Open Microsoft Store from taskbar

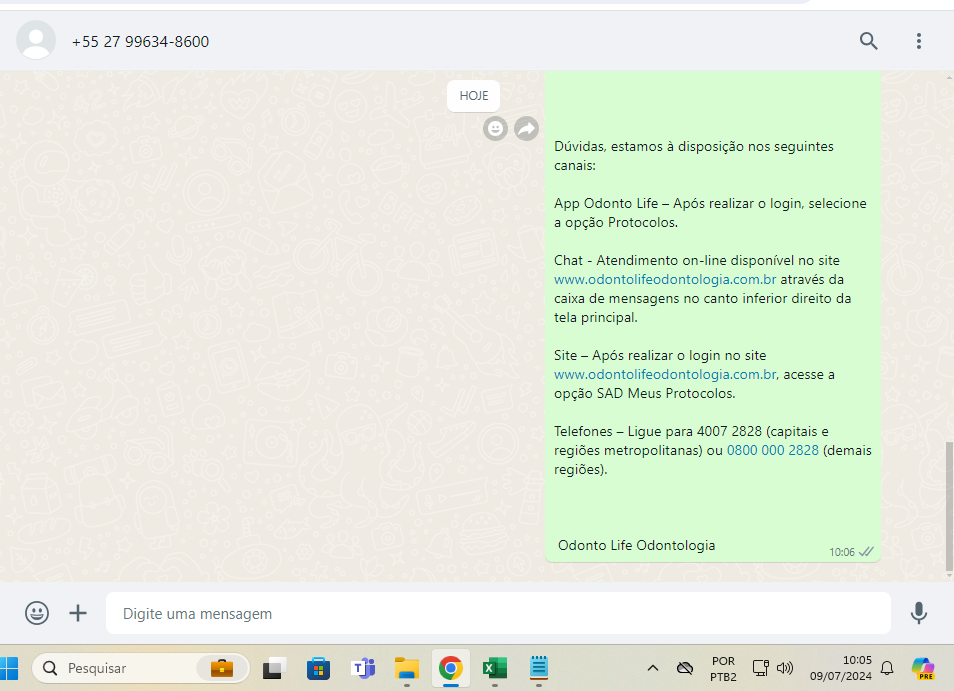click(x=318, y=668)
